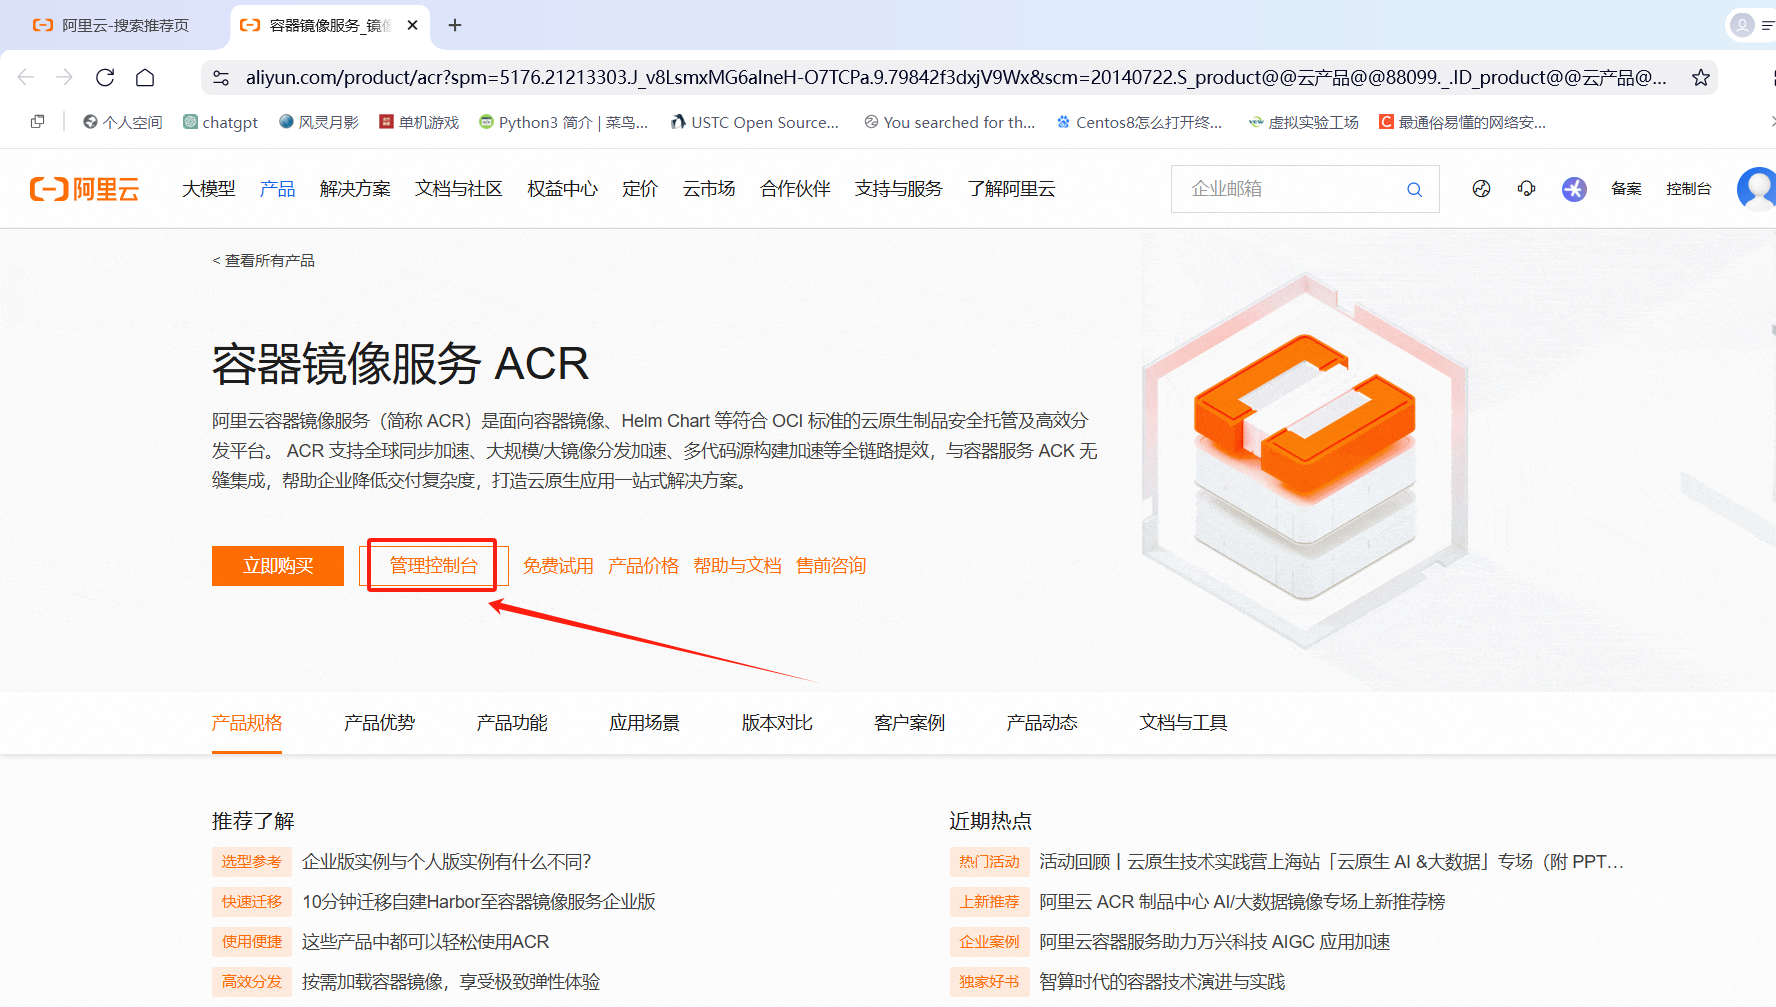
Task: Click the headset support icon
Action: click(1526, 188)
